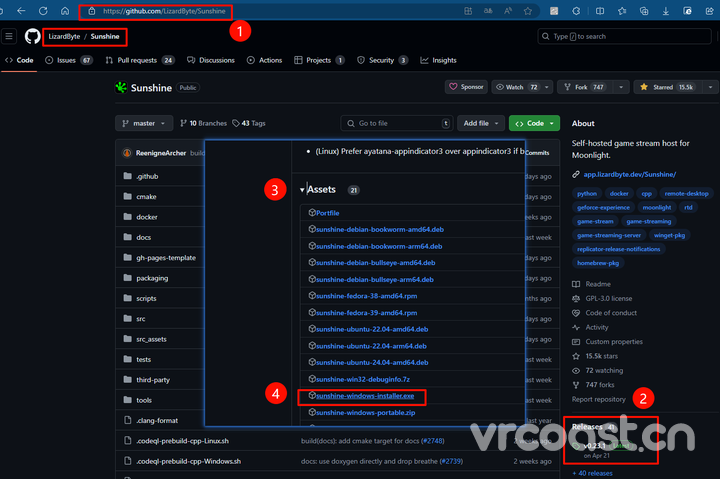This screenshot has width=720, height=479.
Task: Open the GPL-3.0 license link
Action: [x=608, y=299]
